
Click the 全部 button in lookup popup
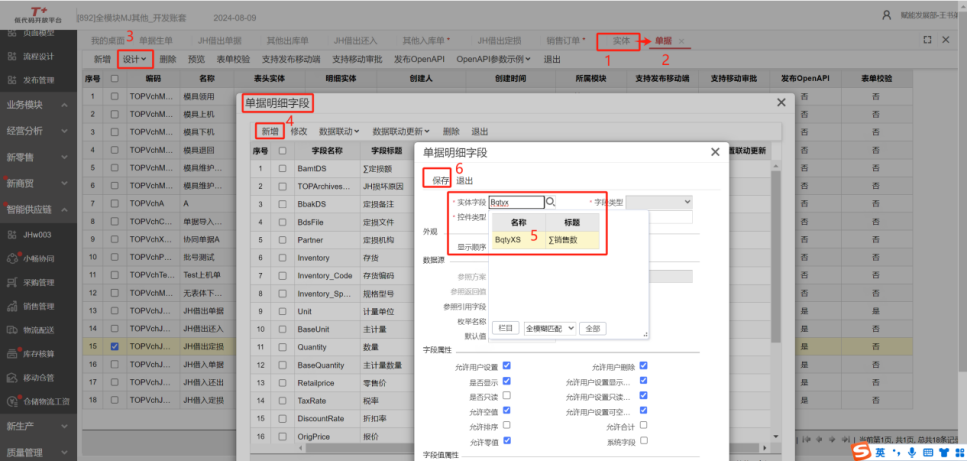point(593,328)
